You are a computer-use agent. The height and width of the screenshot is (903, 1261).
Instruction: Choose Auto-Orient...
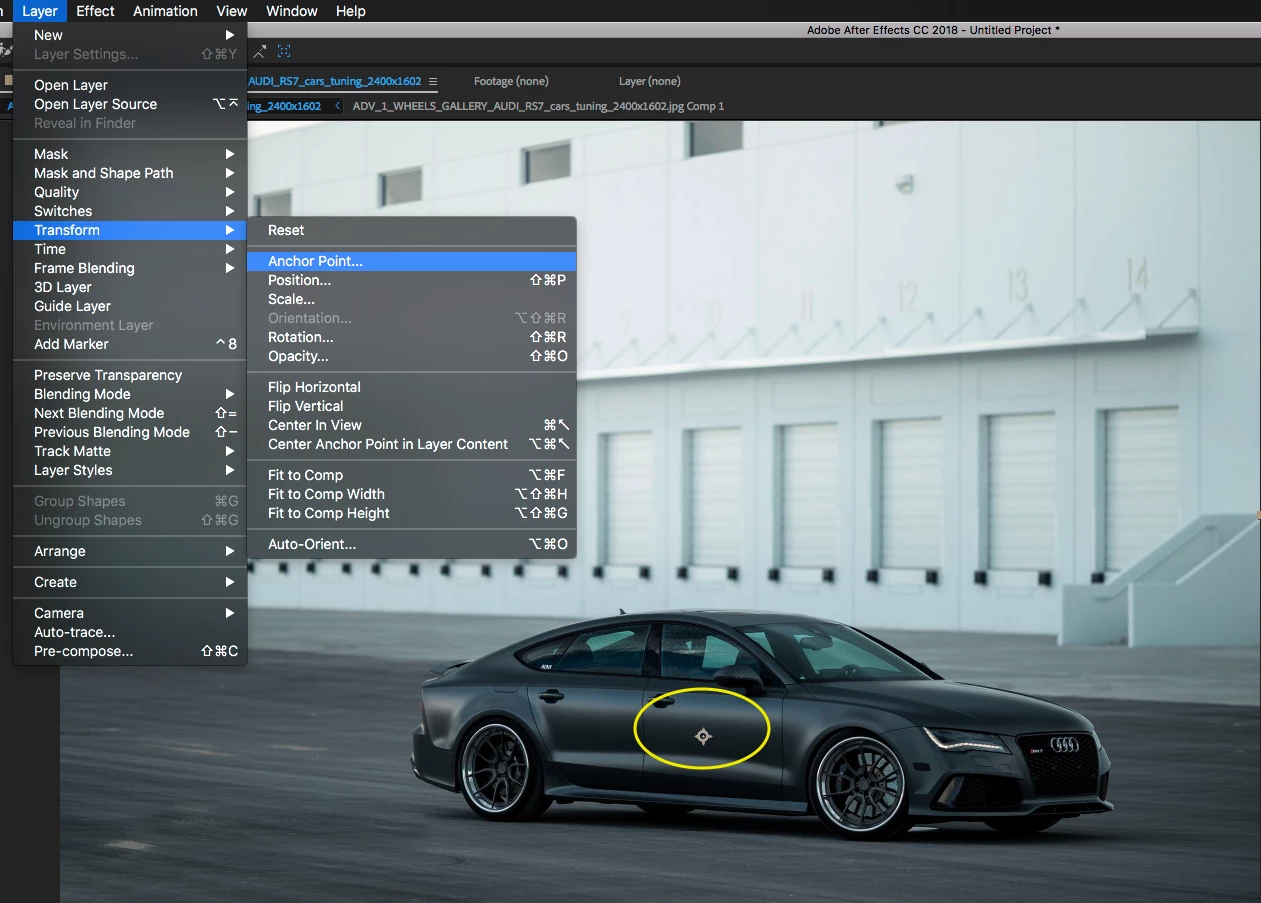(x=412, y=544)
